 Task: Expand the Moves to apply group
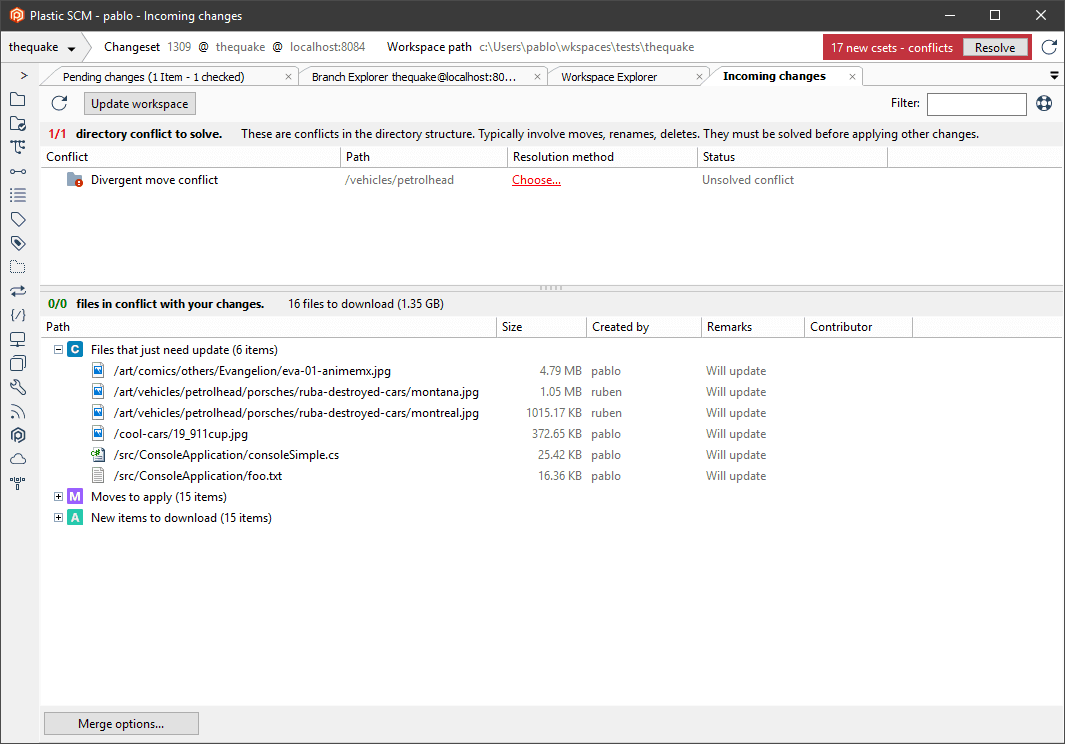tap(58, 496)
